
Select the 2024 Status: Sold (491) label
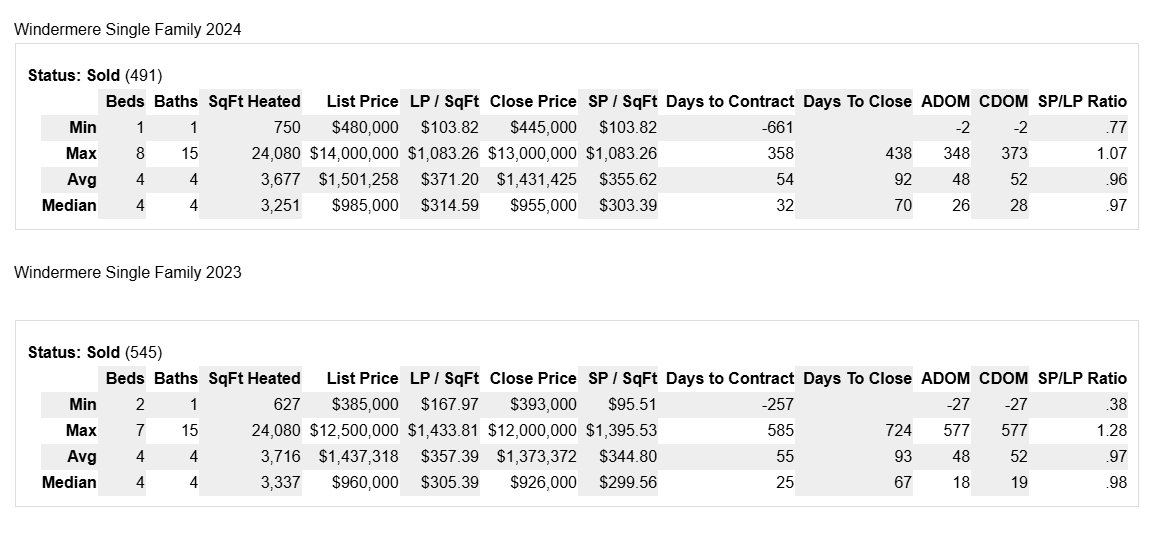point(95,75)
